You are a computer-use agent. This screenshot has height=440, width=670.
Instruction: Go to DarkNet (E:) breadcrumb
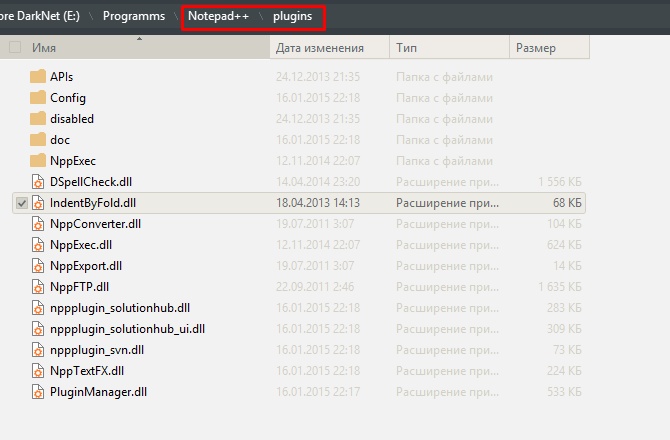[40, 16]
